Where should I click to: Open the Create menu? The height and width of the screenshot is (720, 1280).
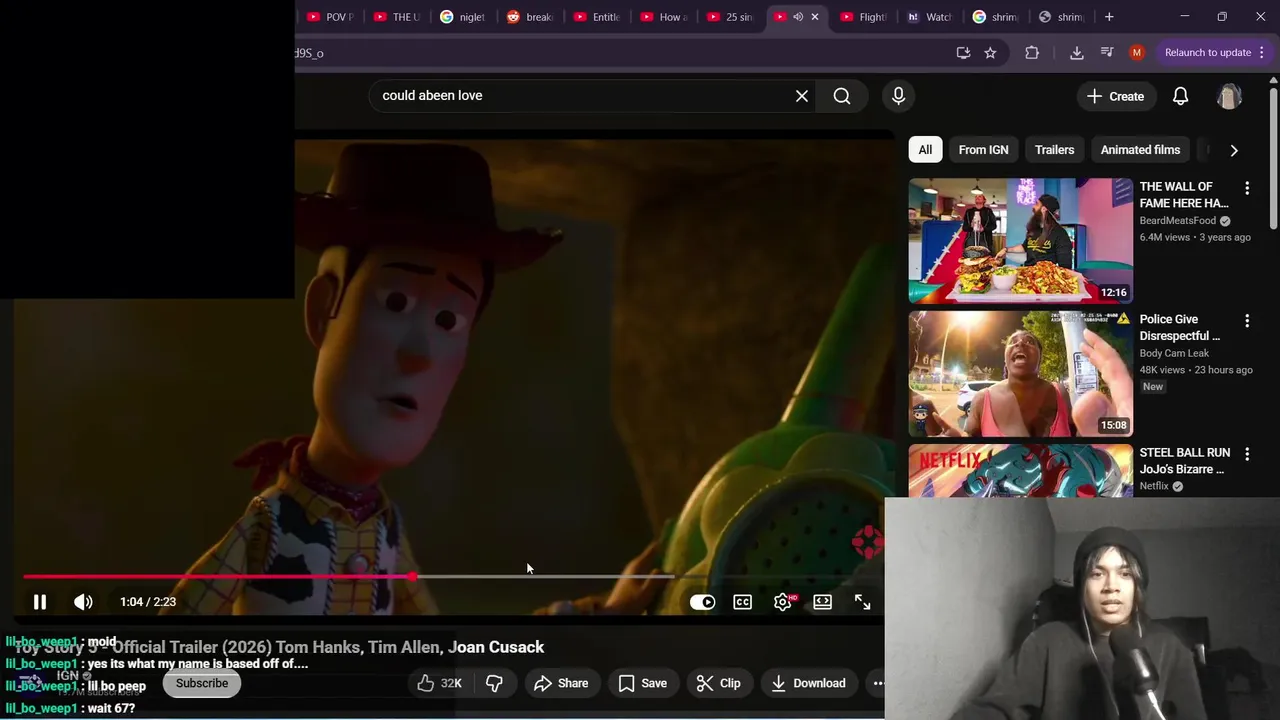tap(1115, 96)
